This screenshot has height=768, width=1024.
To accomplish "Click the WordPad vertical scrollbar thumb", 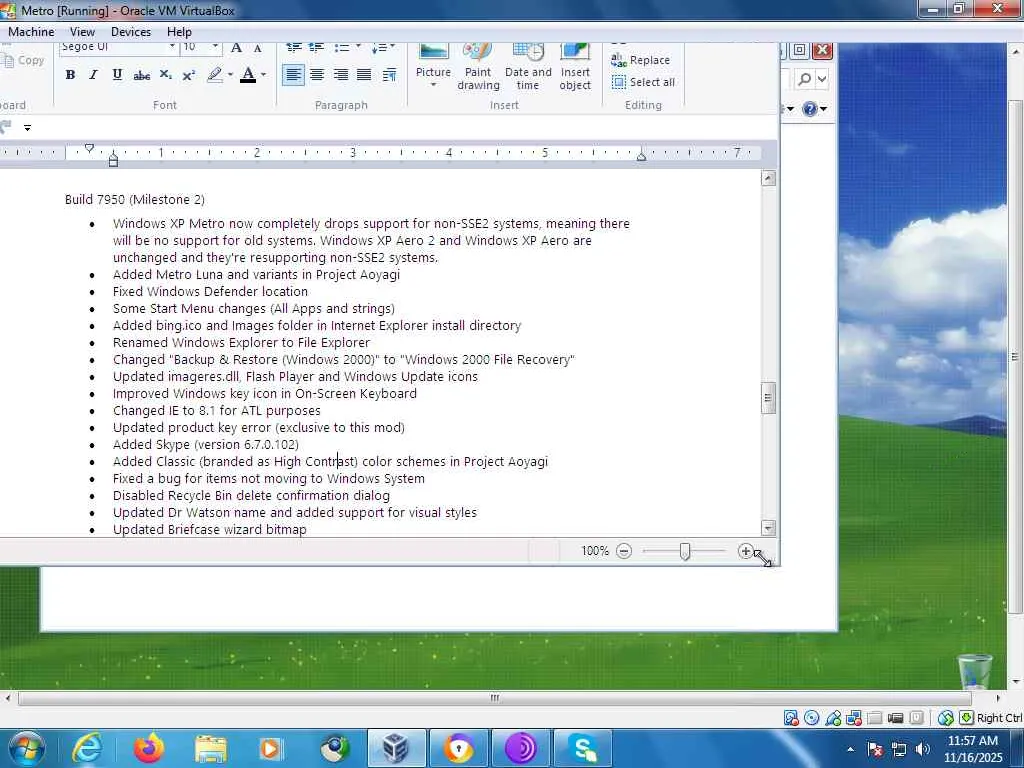I will [769, 398].
